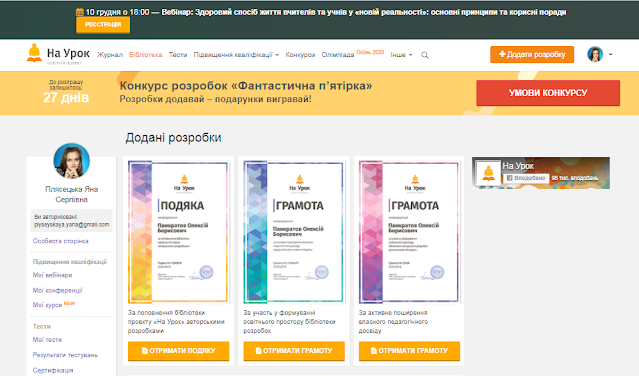This screenshot has width=639, height=376.
Task: Expand the account dropdown arrow
Action: pos(610,55)
